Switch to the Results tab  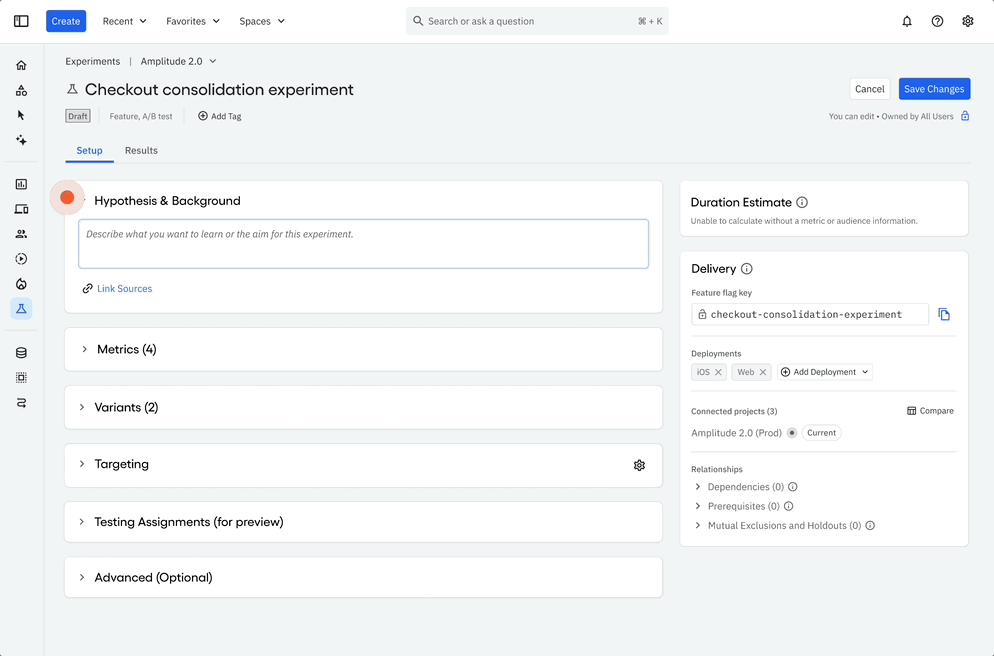[x=141, y=151]
